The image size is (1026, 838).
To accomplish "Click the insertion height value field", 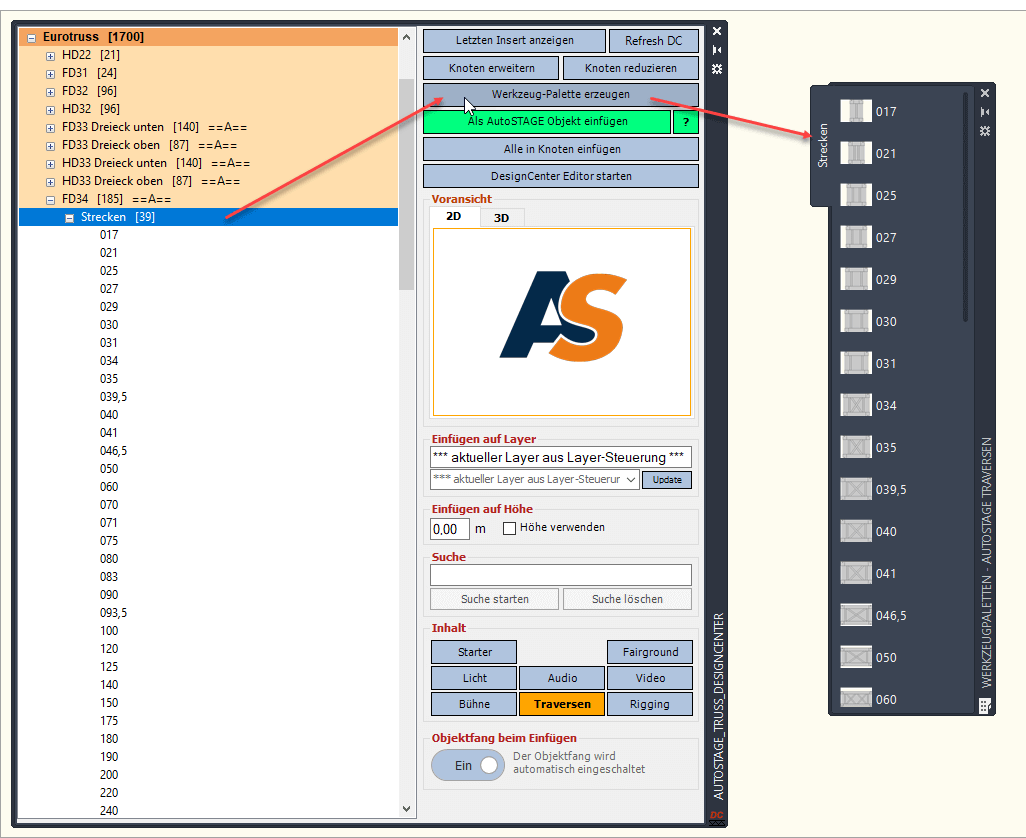I will 450,529.
